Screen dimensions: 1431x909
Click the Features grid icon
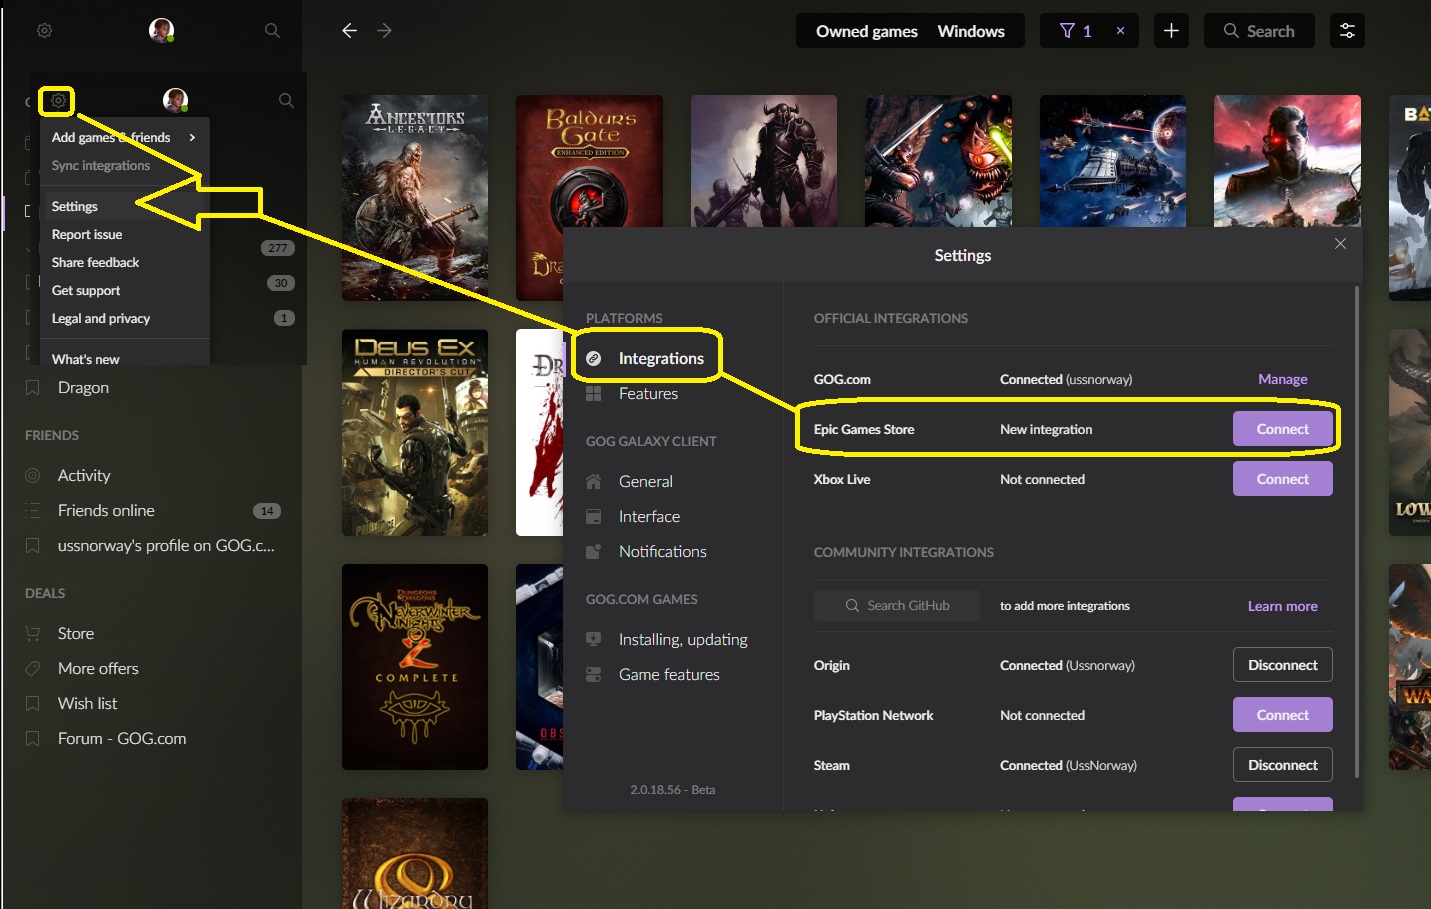[x=594, y=394]
